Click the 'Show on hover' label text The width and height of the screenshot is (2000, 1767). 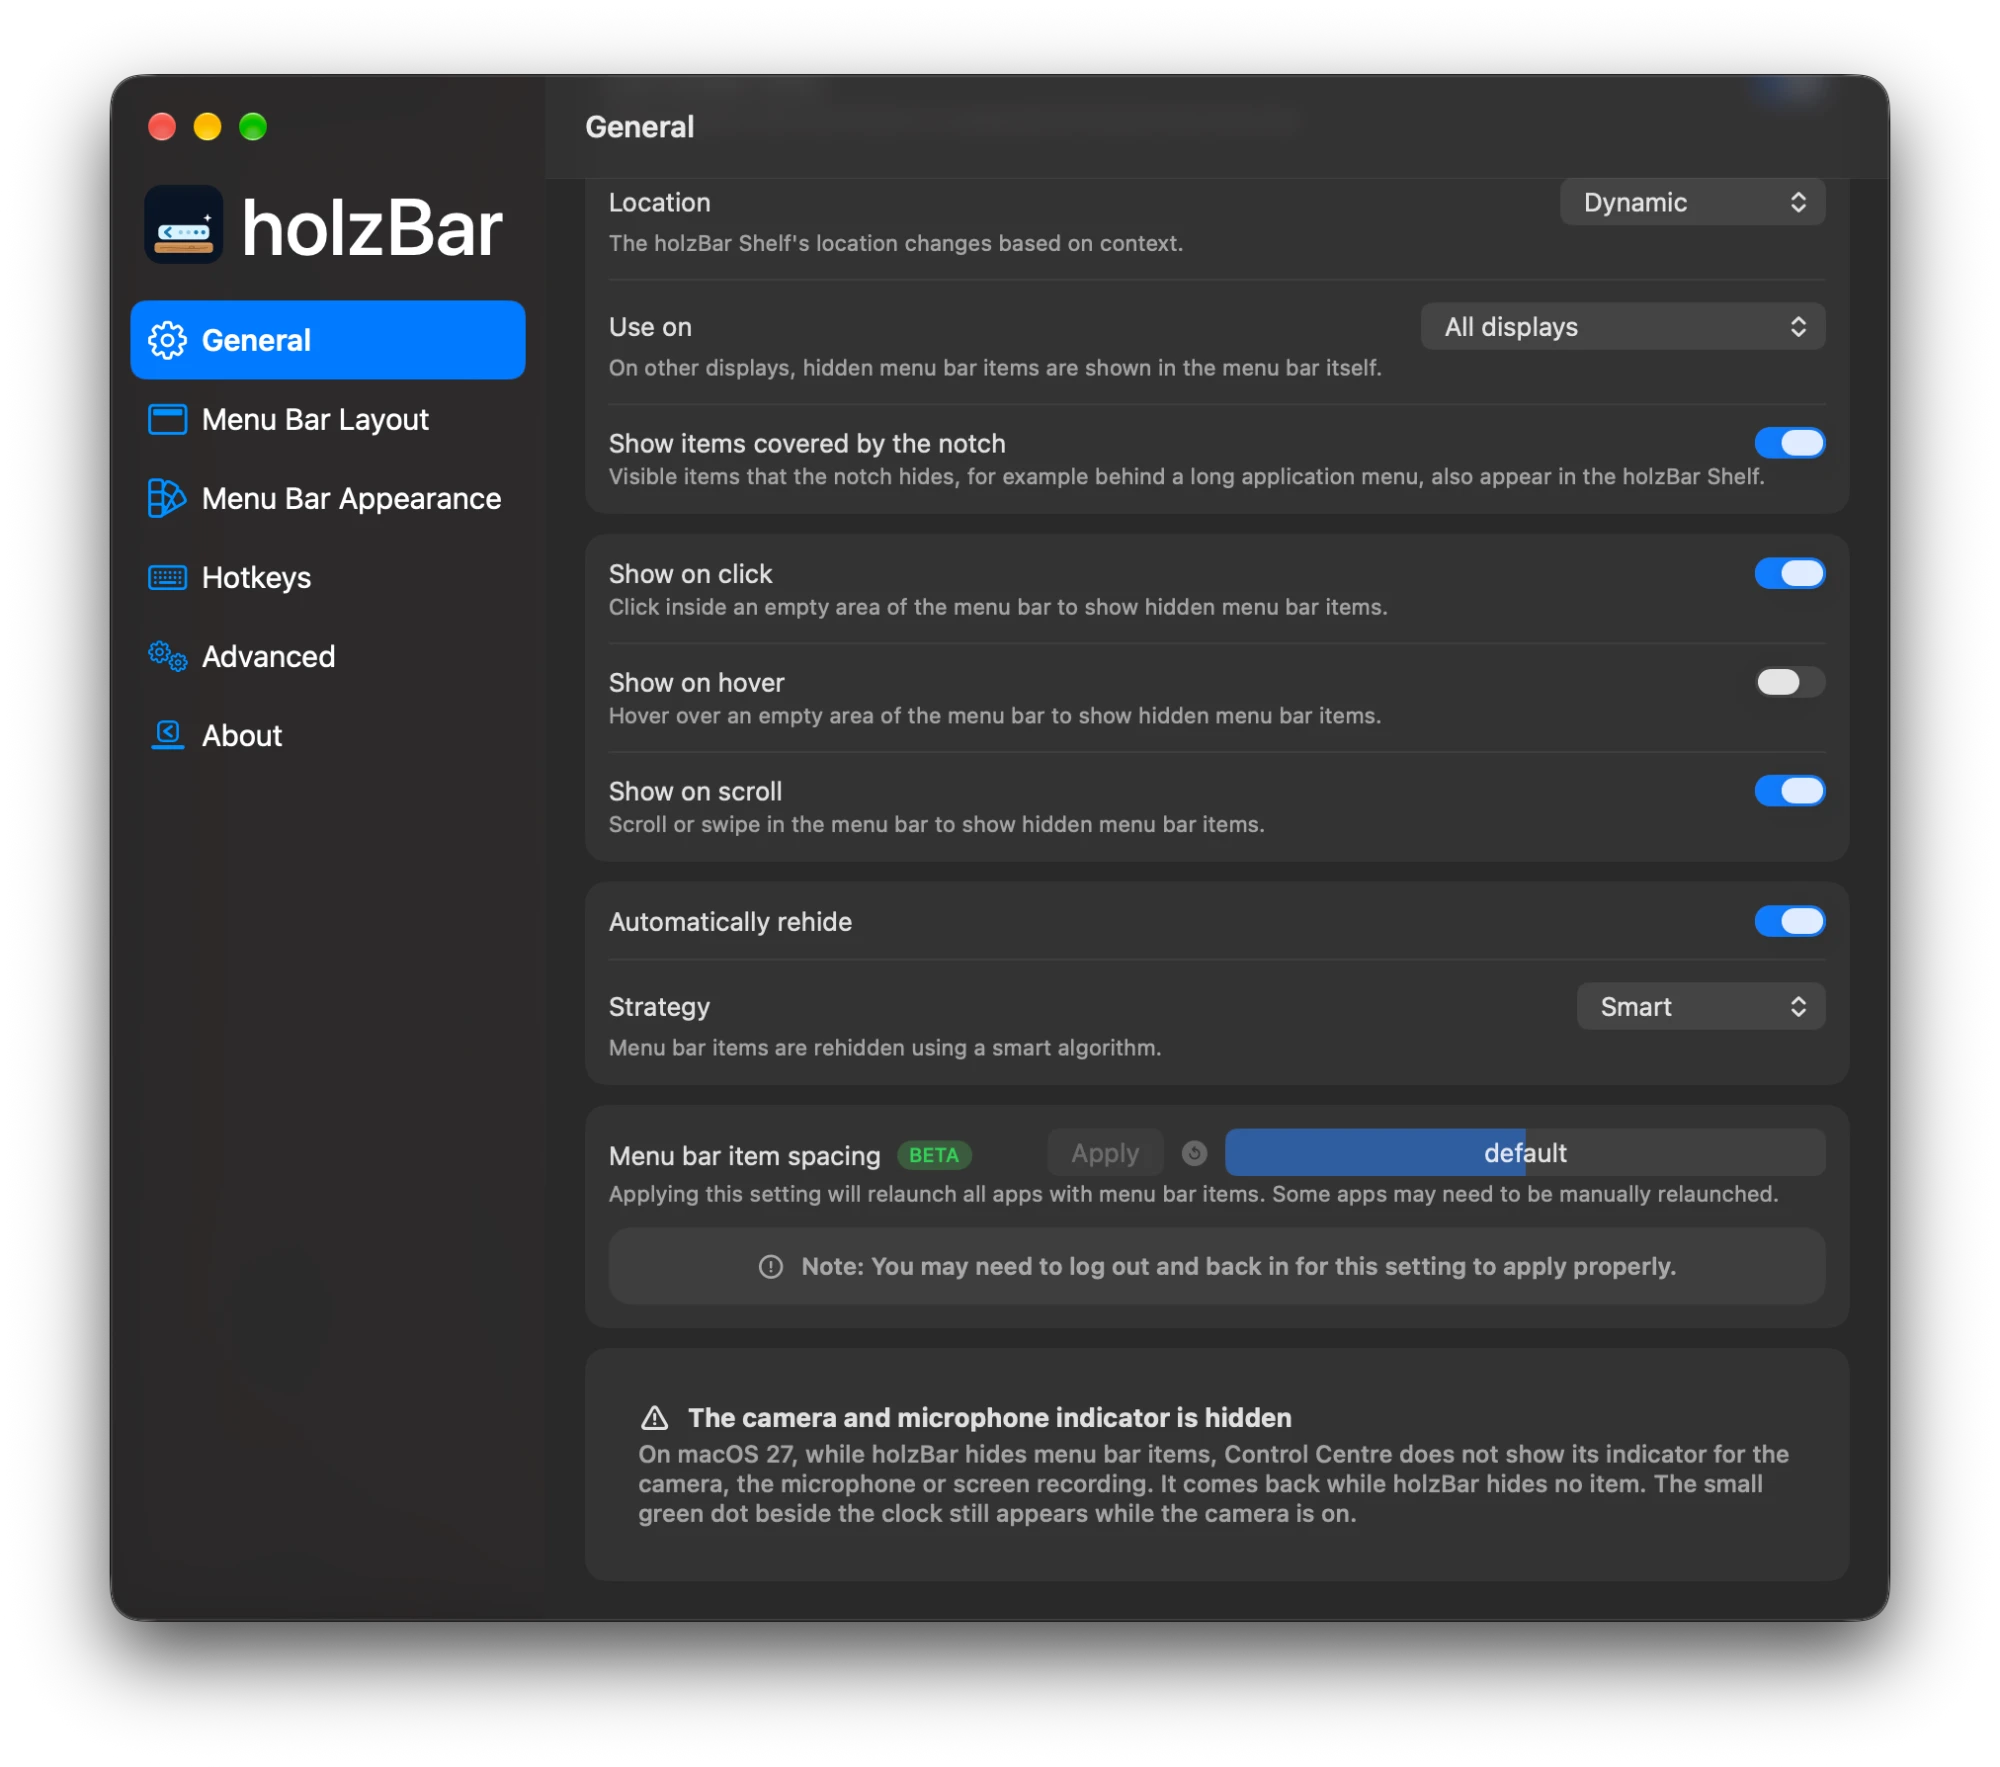coord(696,682)
